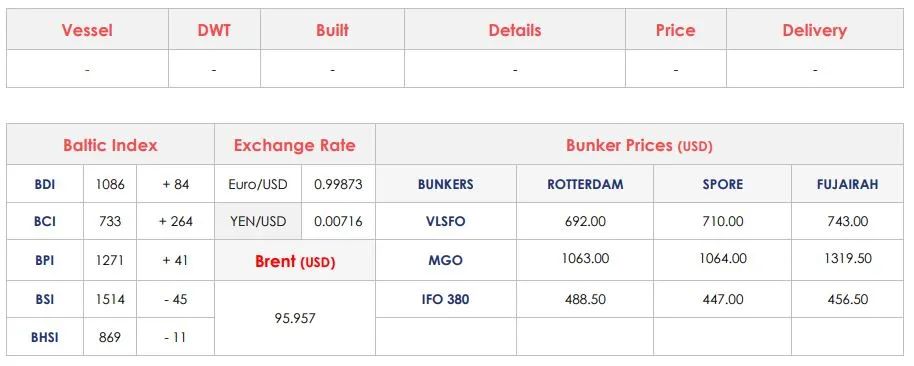Screen dimensions: 914x366
Task: Select the BPI index label
Action: pyautogui.click(x=45, y=260)
